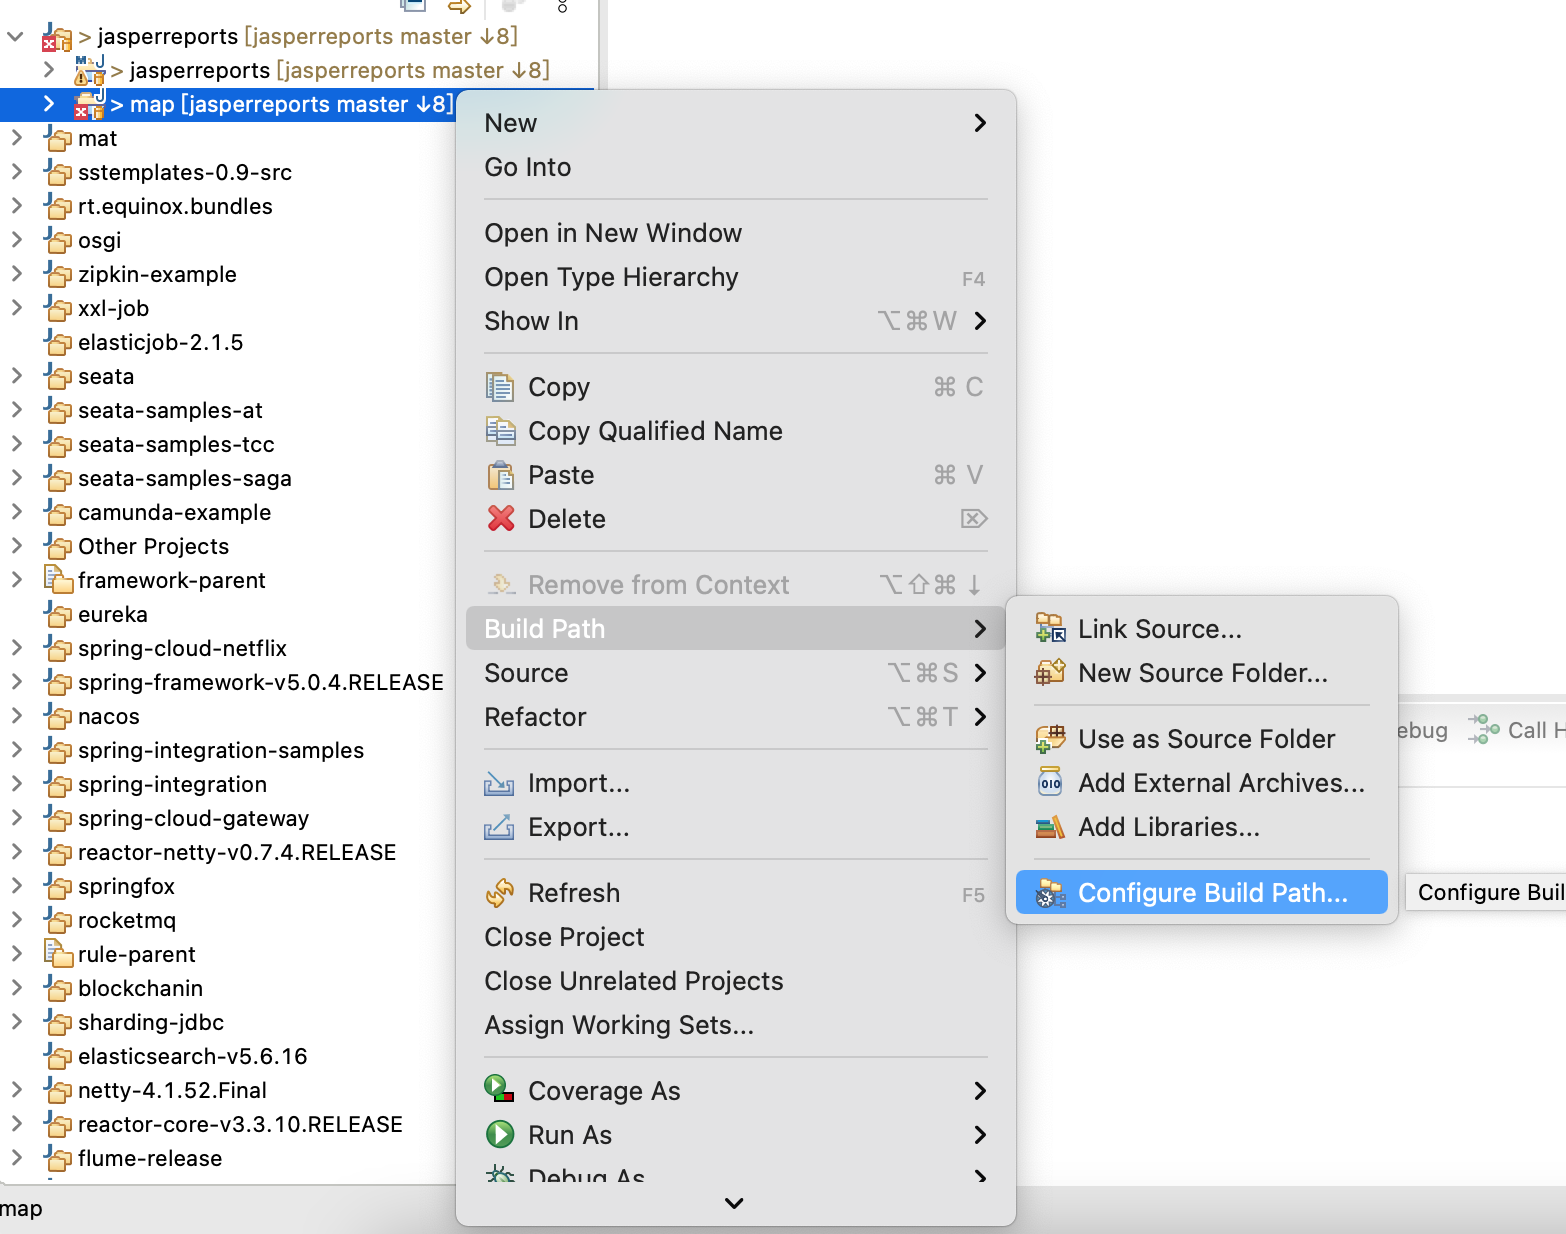The width and height of the screenshot is (1566, 1234).
Task: Click the Add Libraries books icon
Action: (x=1050, y=827)
